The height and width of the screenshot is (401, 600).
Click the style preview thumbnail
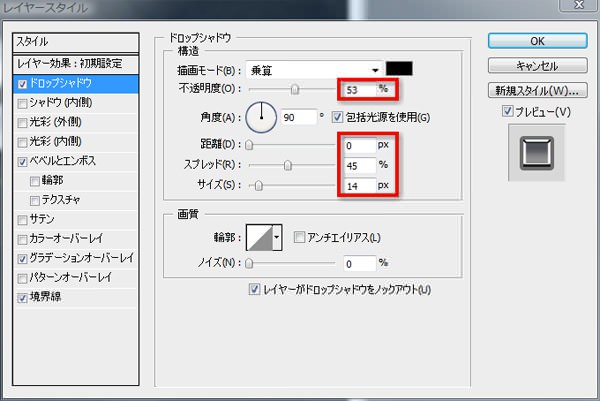tap(538, 153)
